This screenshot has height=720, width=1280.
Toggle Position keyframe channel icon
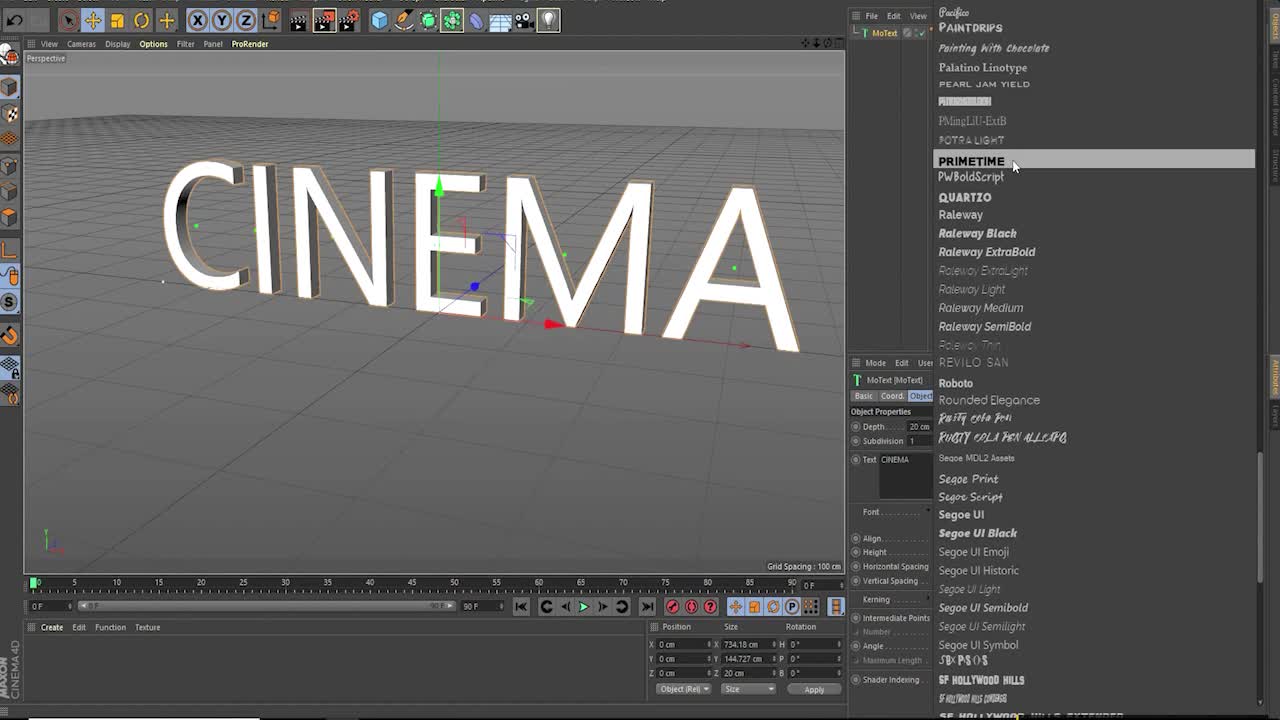(x=735, y=606)
